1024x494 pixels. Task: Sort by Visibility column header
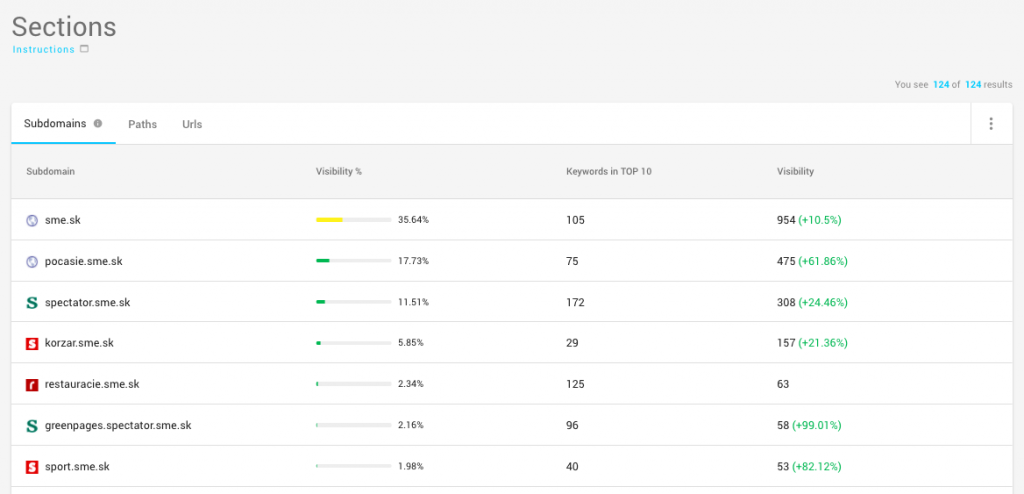pos(795,171)
